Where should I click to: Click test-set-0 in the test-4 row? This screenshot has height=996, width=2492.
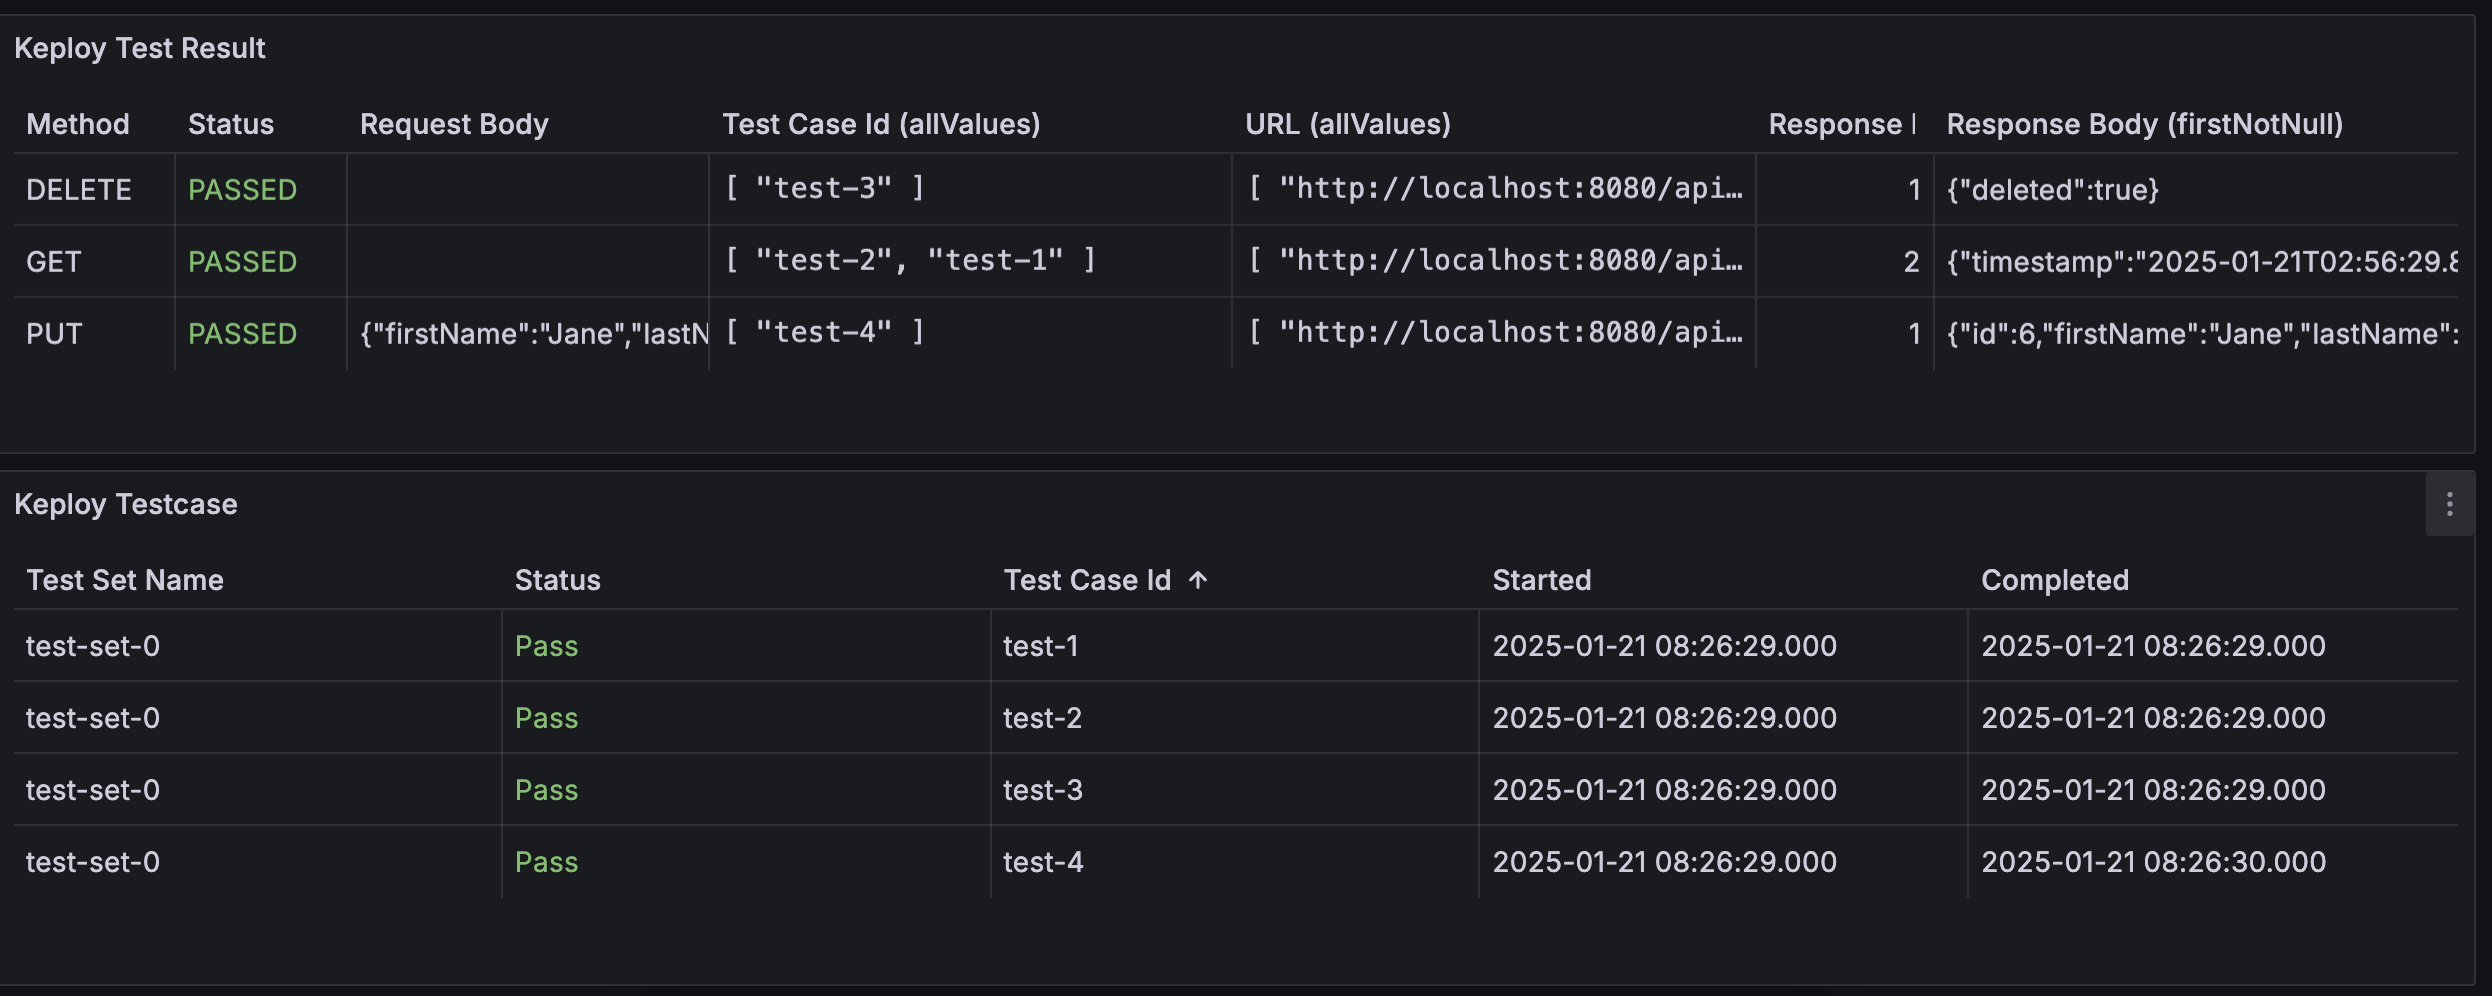click(x=93, y=862)
